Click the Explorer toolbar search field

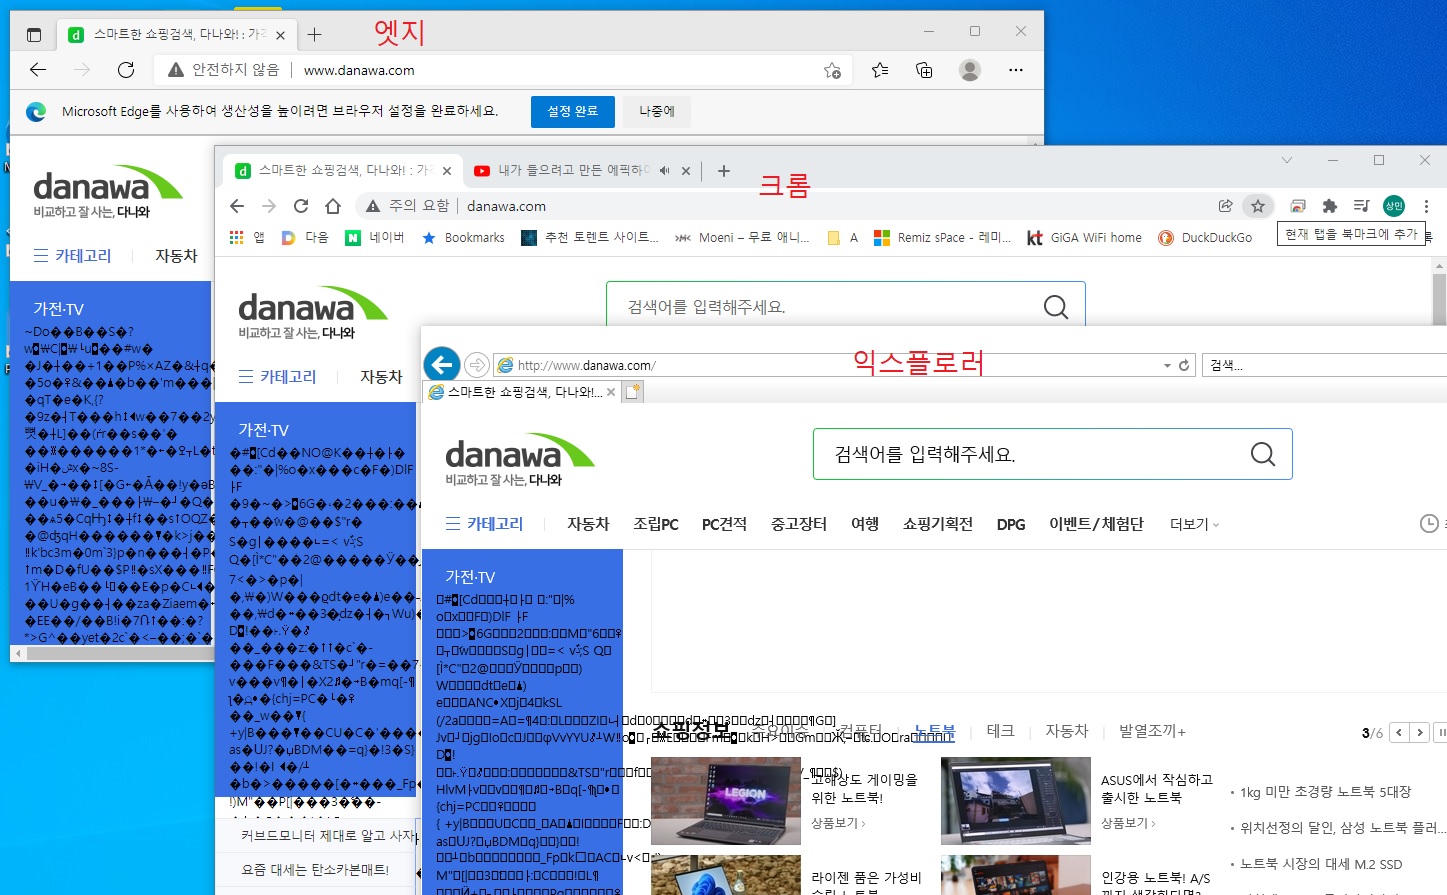pyautogui.click(x=1325, y=365)
